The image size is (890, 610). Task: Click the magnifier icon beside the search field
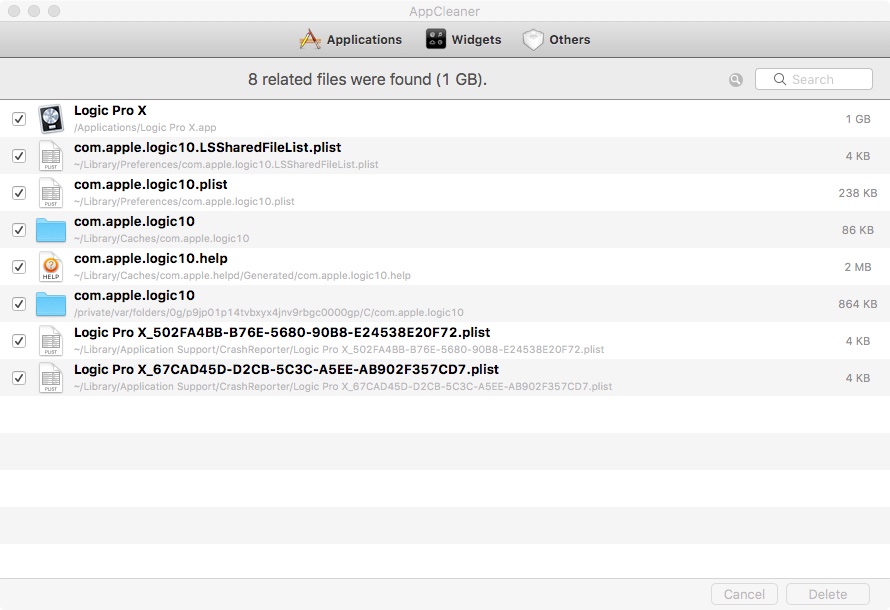point(736,80)
